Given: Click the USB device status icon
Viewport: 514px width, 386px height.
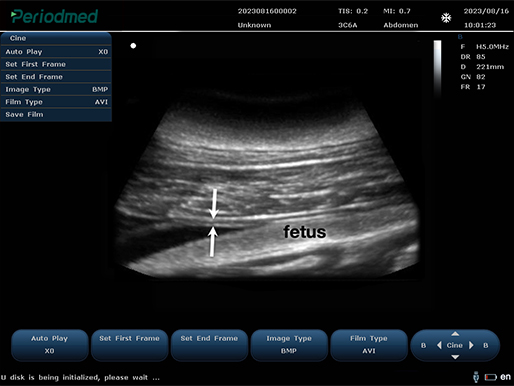Looking at the screenshot, I should pyautogui.click(x=476, y=377).
